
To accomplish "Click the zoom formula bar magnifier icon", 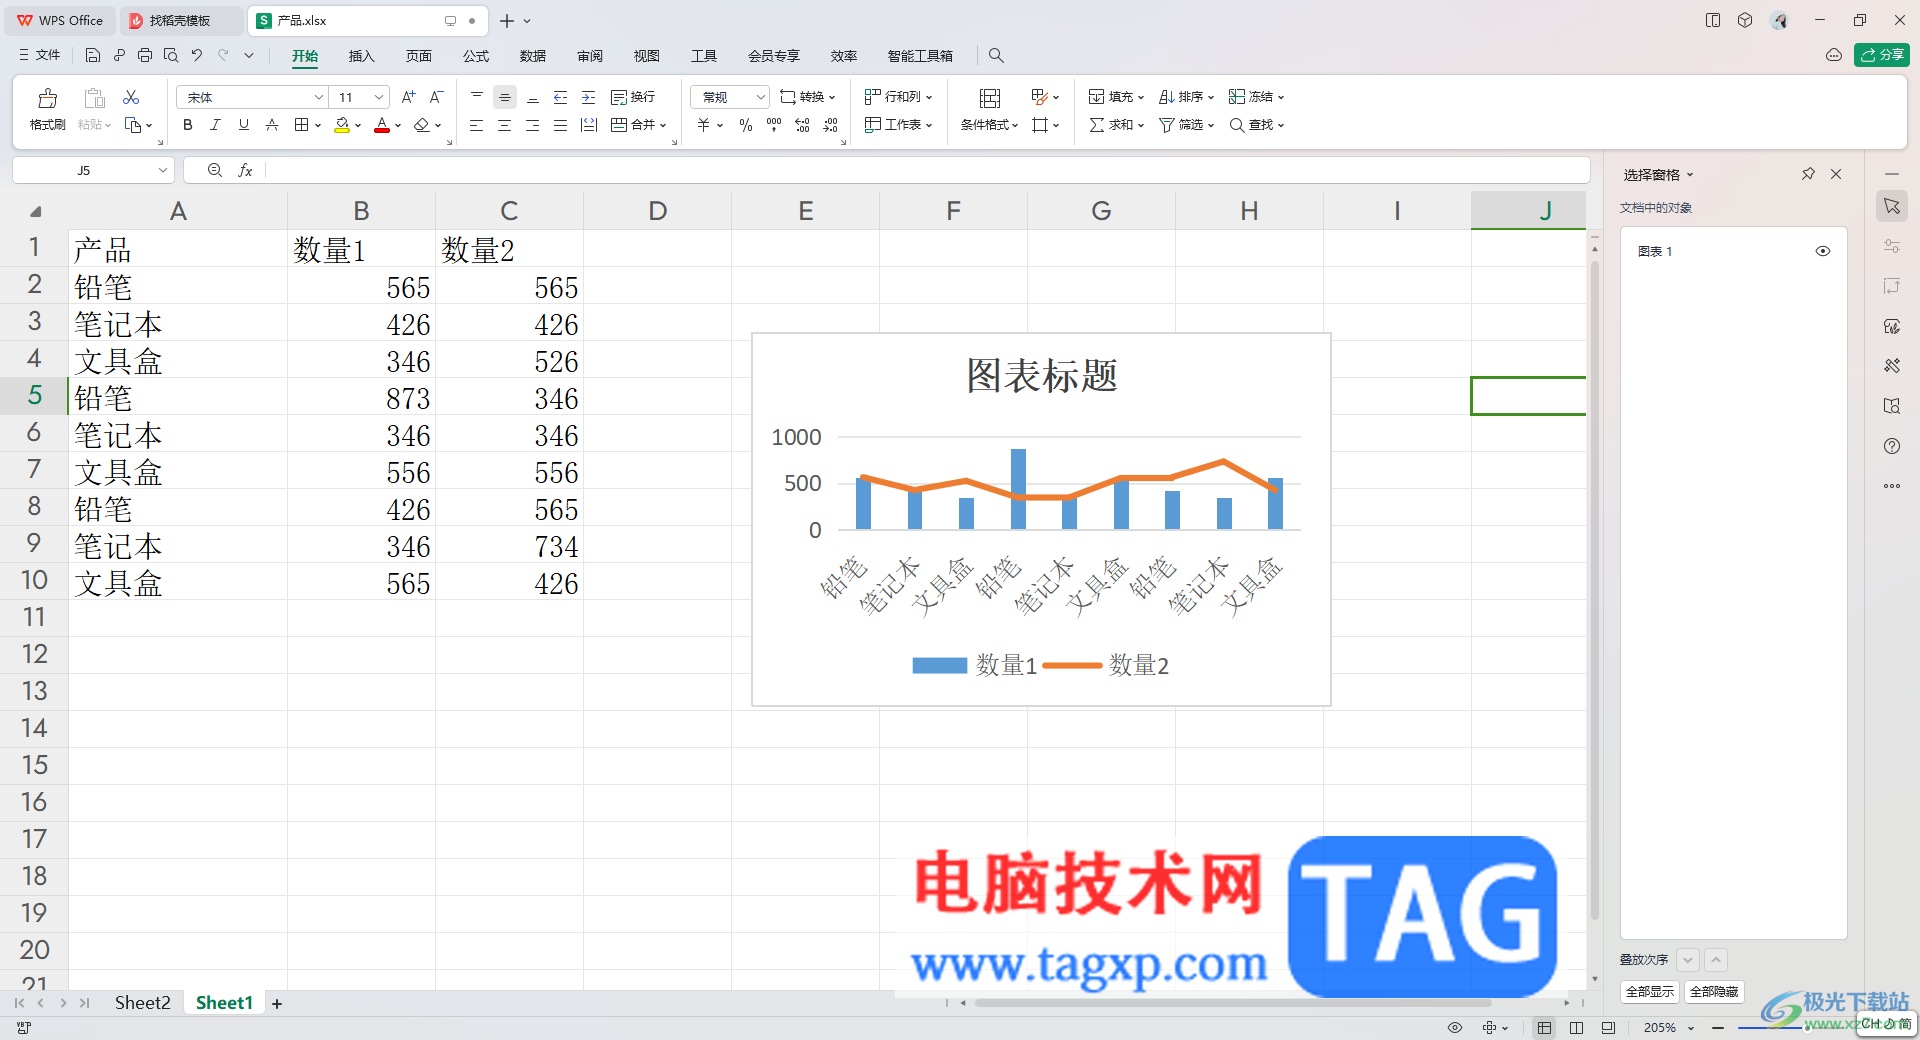I will [215, 170].
